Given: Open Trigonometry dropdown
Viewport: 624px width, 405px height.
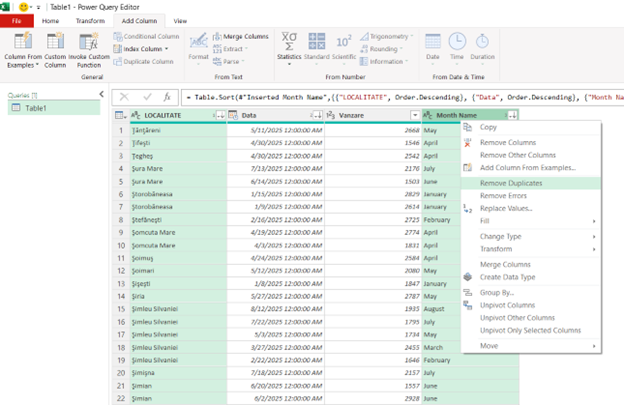Looking at the screenshot, I should (x=386, y=36).
